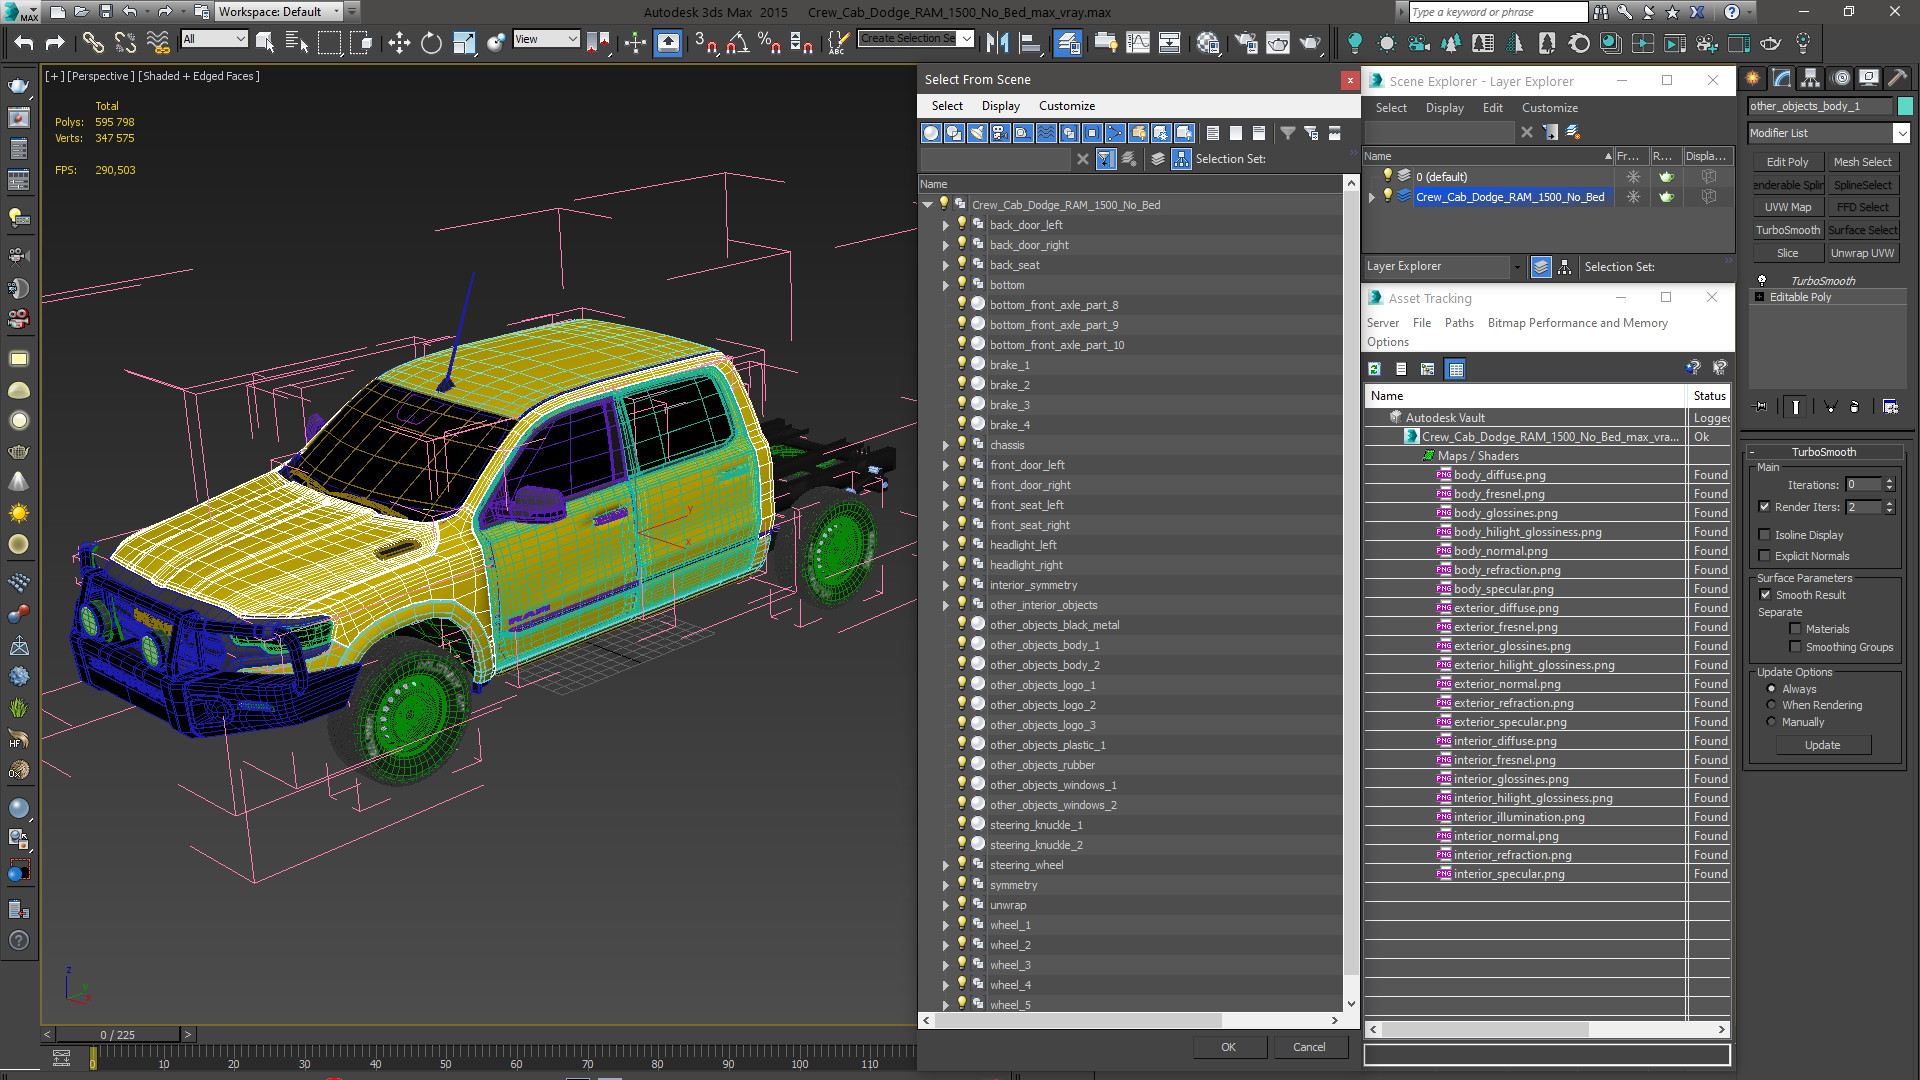Check Separate by Materials checkbox
This screenshot has width=1920, height=1080.
tap(1795, 629)
